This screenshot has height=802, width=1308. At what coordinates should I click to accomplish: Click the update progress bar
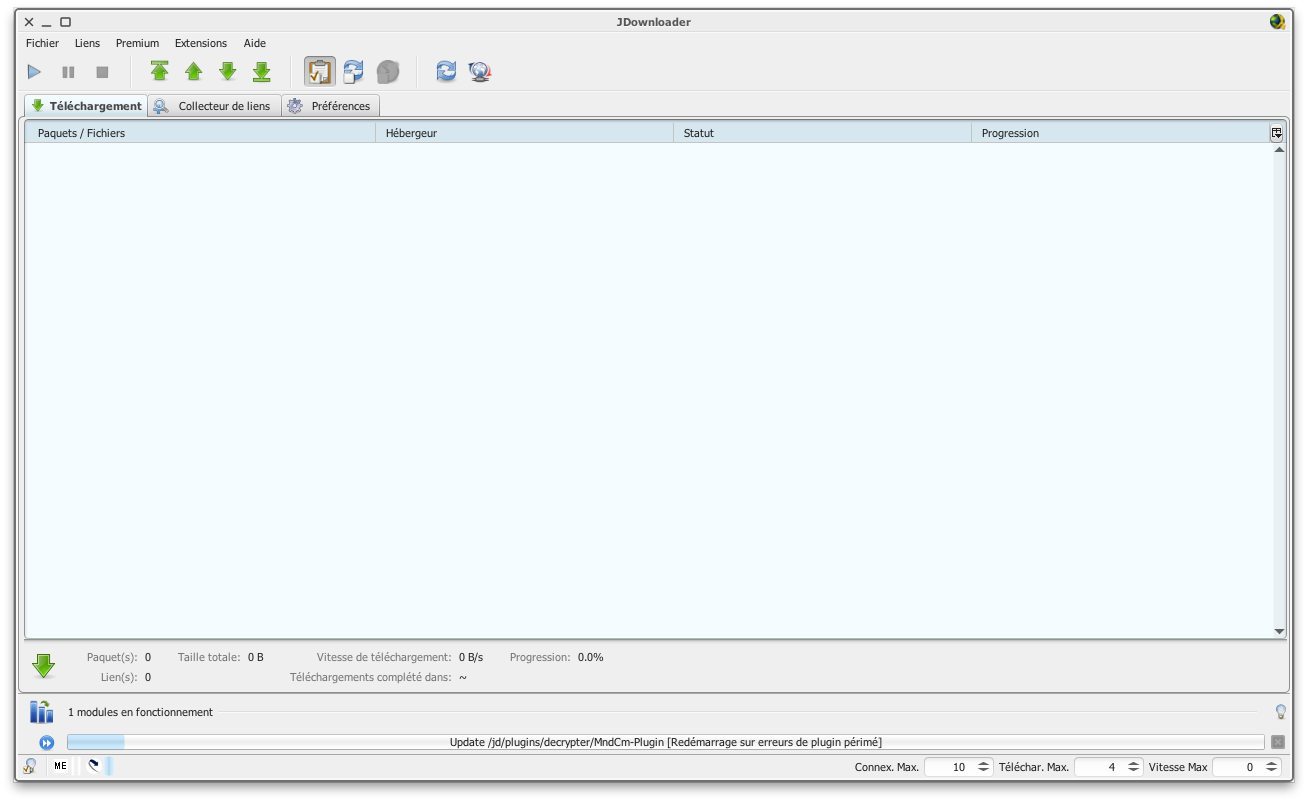(x=666, y=742)
